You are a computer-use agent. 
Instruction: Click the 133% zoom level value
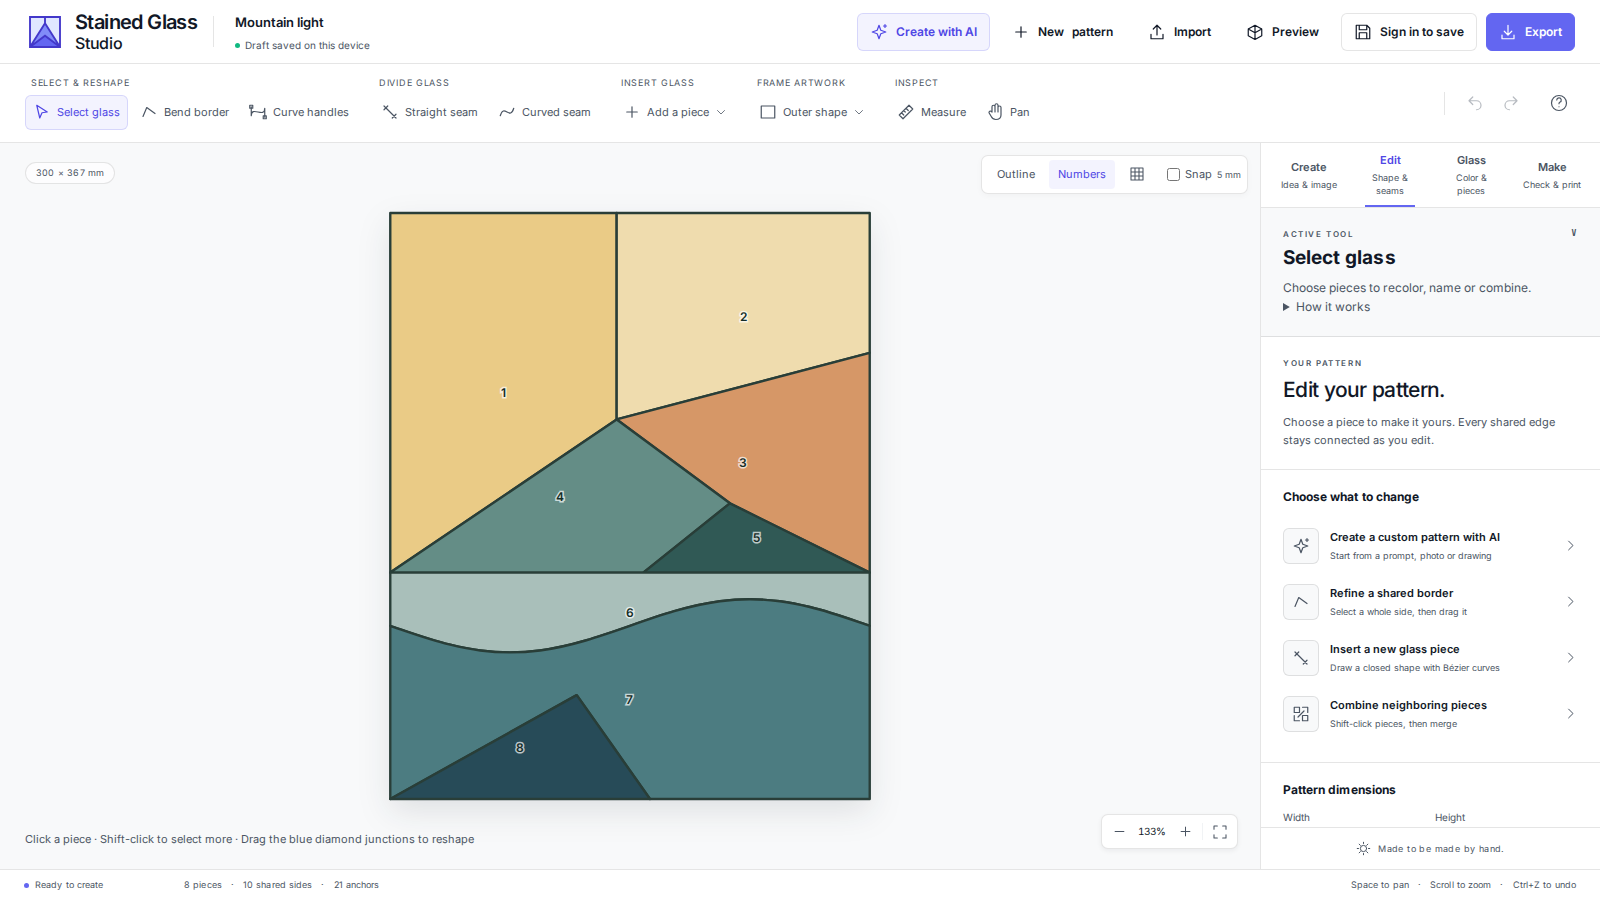point(1152,832)
